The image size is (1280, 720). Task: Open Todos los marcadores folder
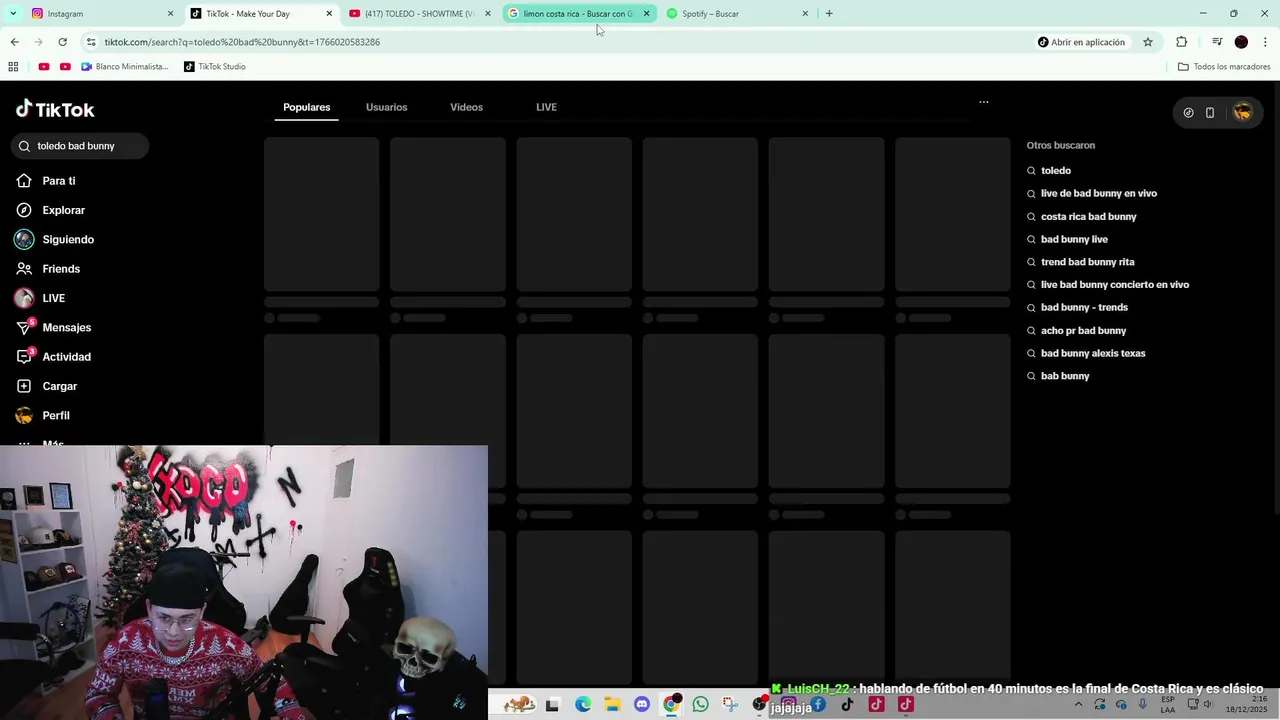point(1224,67)
